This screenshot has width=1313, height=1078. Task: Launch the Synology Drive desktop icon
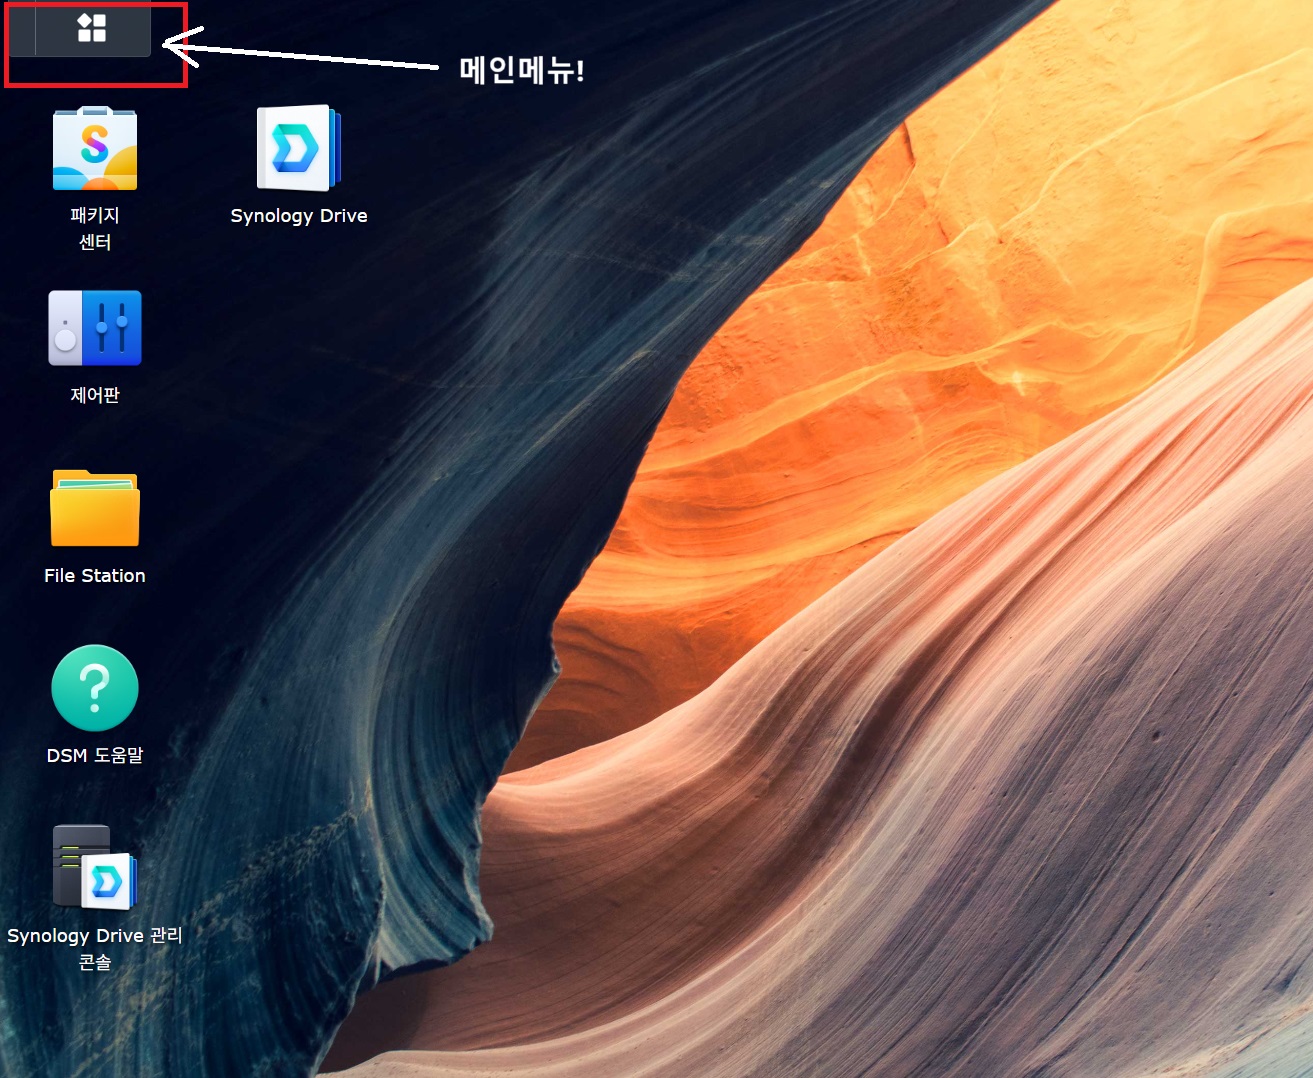pyautogui.click(x=298, y=149)
